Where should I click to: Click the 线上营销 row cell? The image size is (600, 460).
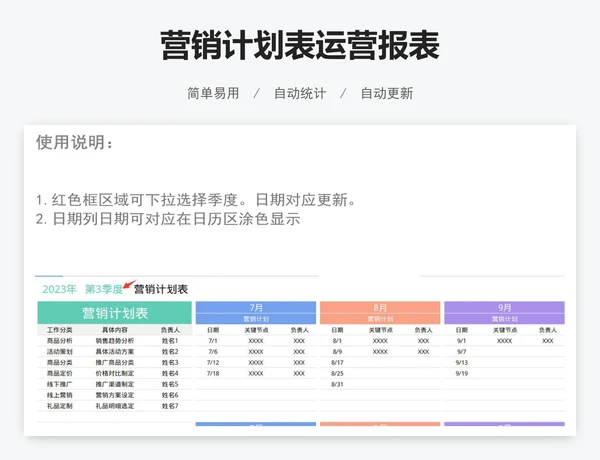point(60,395)
